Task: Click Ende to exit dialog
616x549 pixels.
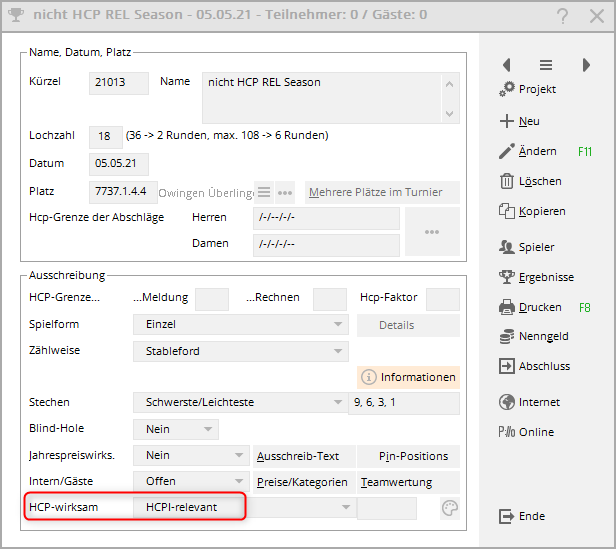Action: coord(522,516)
